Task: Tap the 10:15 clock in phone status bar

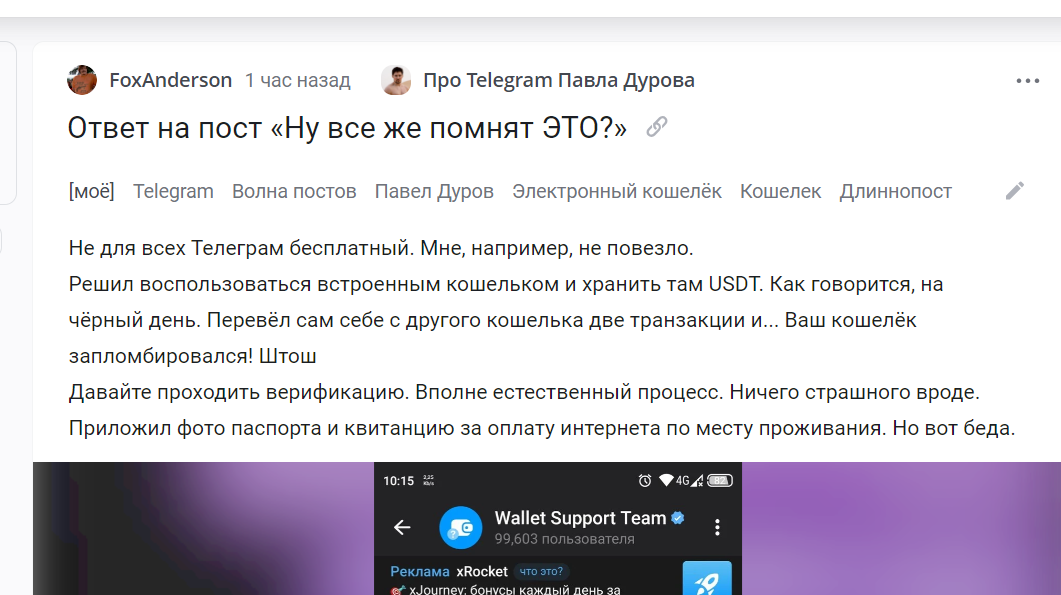Action: [399, 481]
